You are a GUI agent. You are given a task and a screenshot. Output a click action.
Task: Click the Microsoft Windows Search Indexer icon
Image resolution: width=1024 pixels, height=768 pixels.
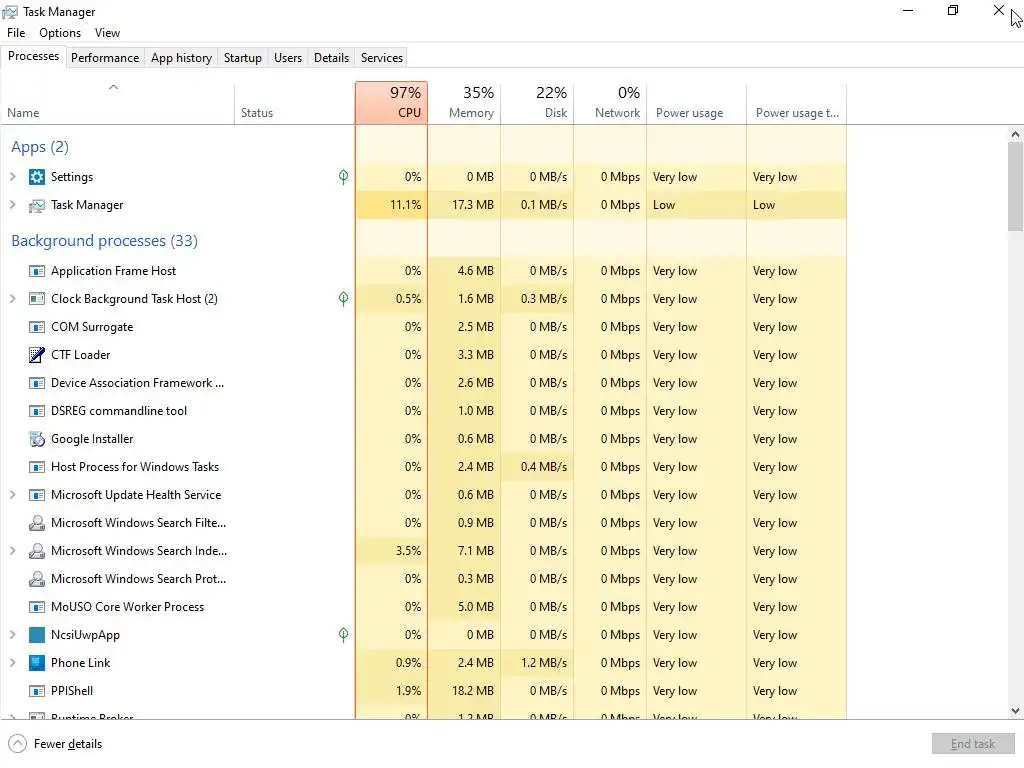point(37,551)
